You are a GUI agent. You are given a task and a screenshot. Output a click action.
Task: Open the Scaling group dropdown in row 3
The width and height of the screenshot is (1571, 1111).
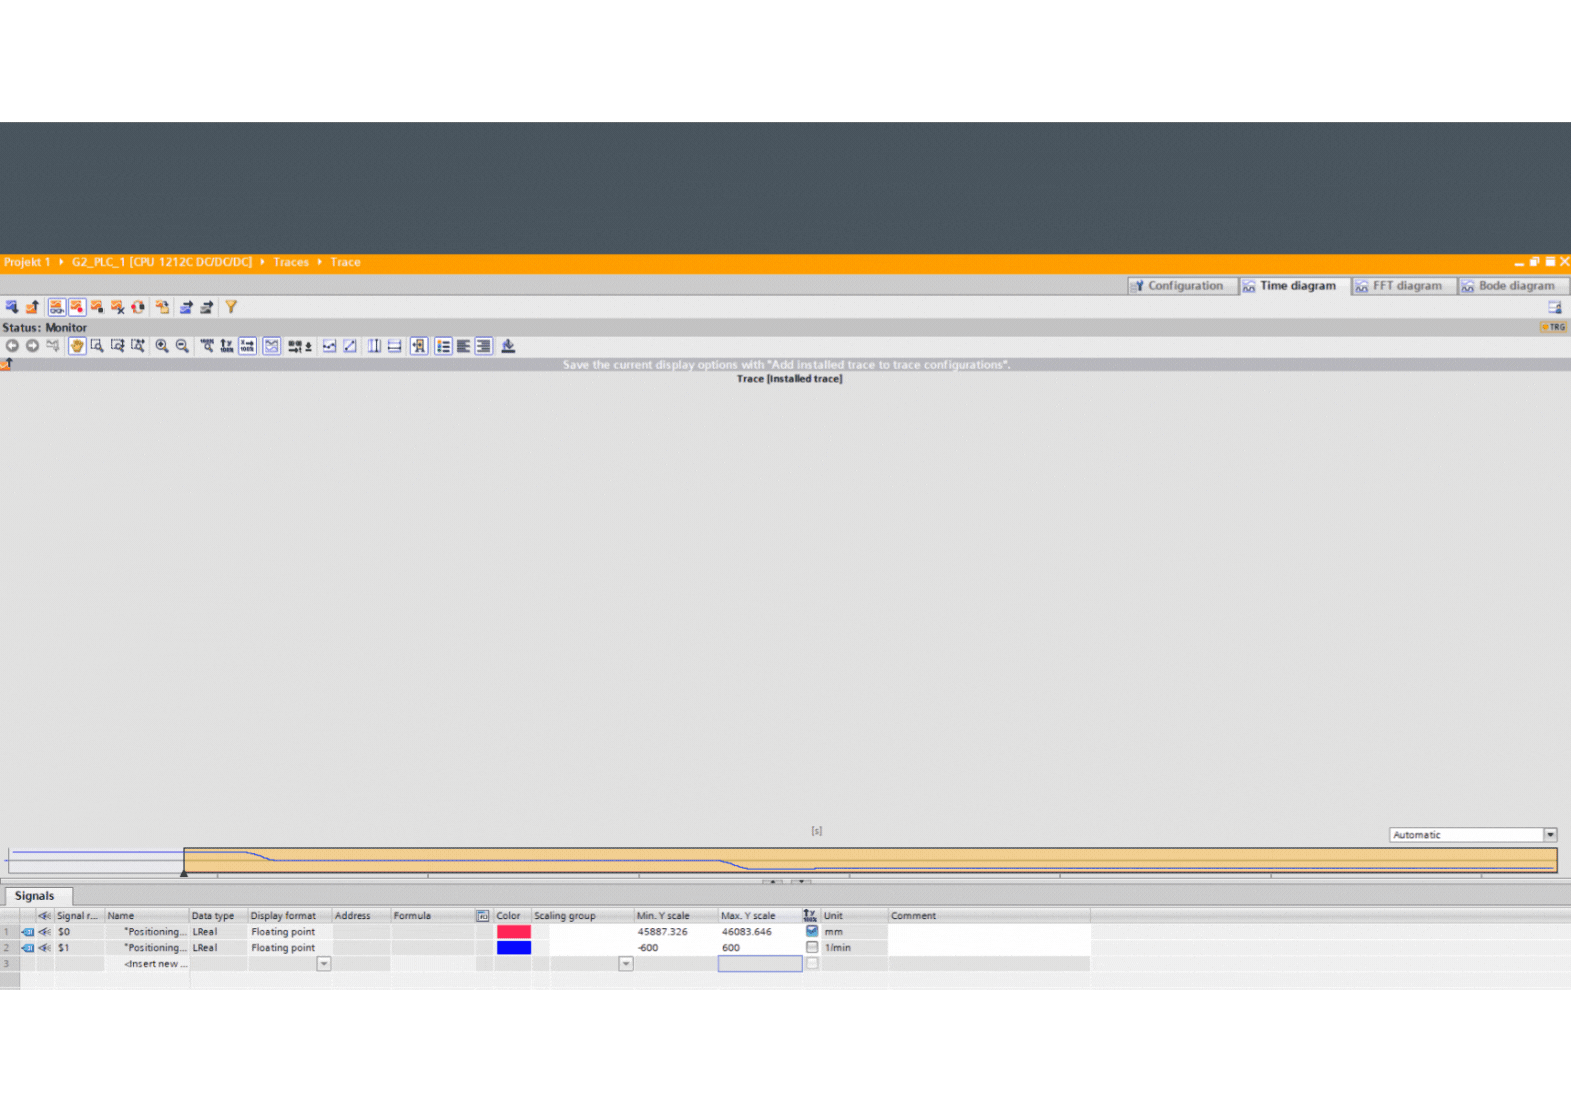click(x=626, y=964)
